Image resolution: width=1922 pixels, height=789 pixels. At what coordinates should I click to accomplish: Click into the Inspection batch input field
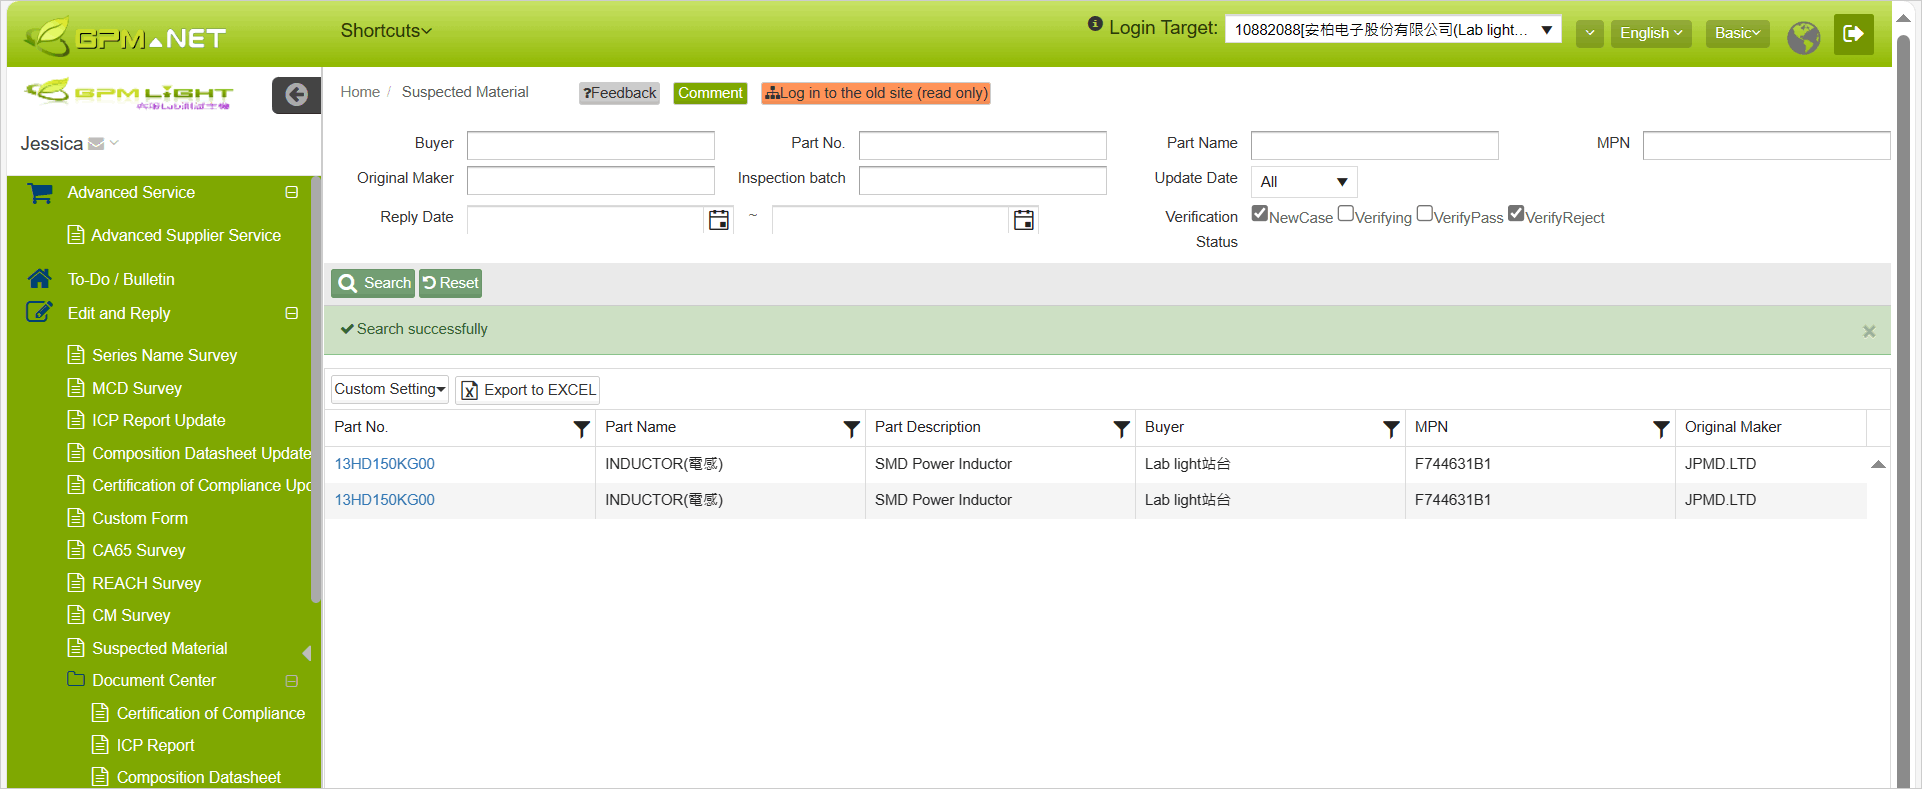(x=982, y=180)
